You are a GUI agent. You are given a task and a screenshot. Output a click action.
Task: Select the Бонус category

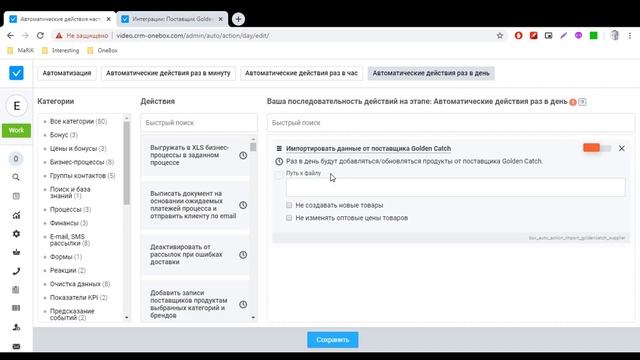pyautogui.click(x=64, y=135)
